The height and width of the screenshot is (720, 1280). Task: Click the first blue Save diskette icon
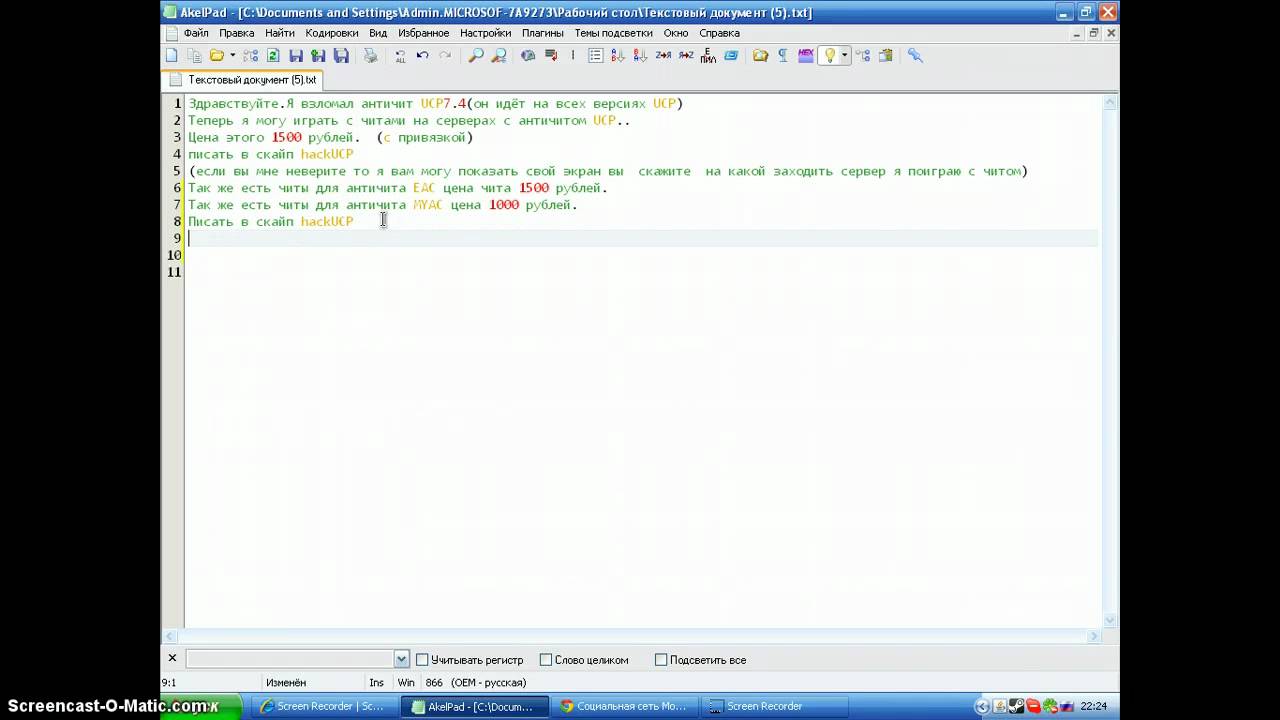click(296, 56)
